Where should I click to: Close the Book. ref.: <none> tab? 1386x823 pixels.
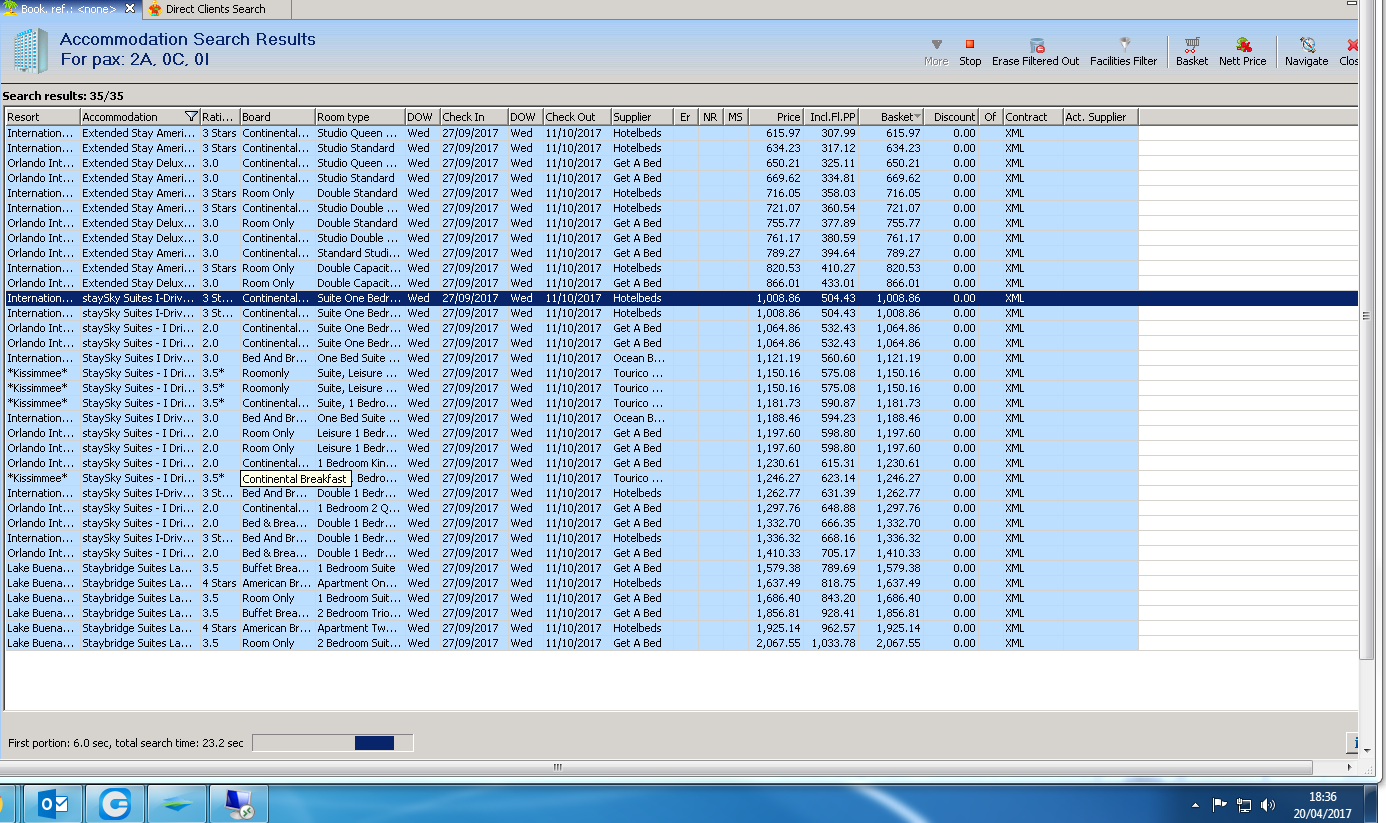click(130, 9)
